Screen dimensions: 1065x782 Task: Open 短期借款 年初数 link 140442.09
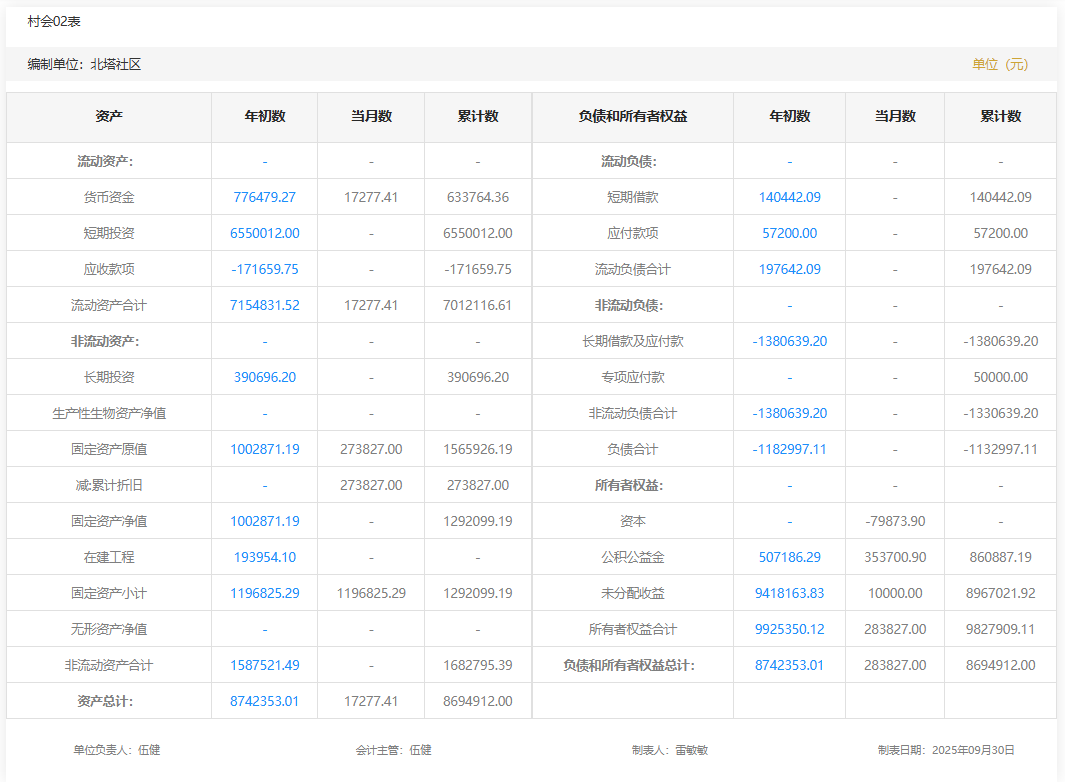[x=789, y=197]
